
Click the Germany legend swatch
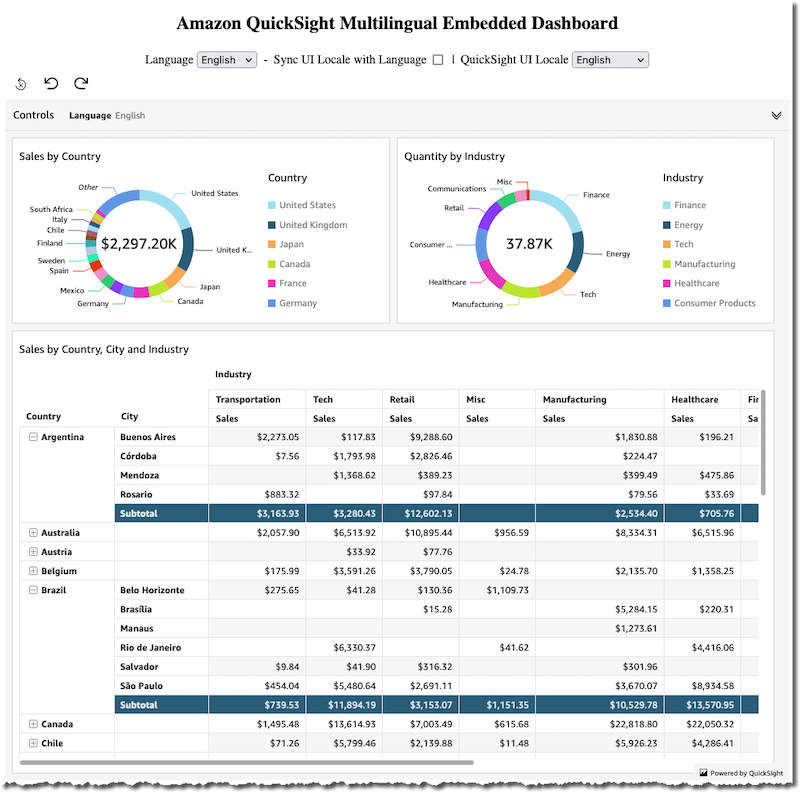[271, 303]
